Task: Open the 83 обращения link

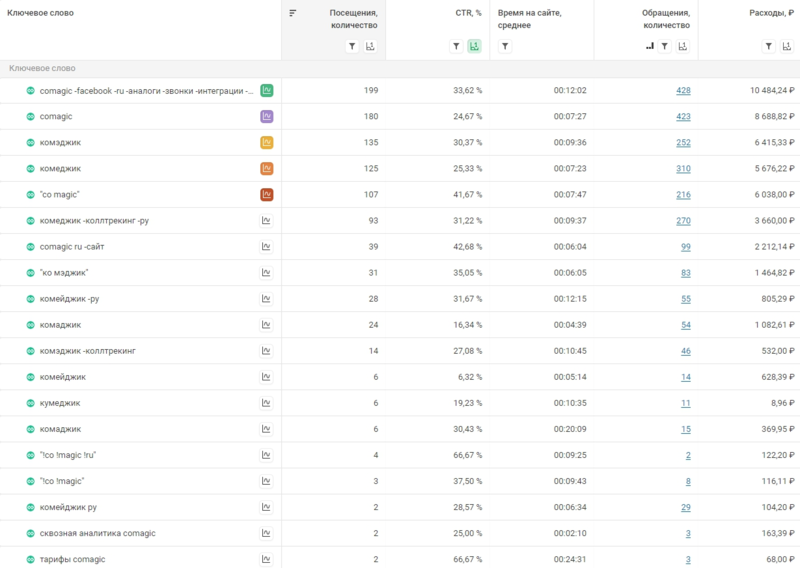Action: [686, 273]
